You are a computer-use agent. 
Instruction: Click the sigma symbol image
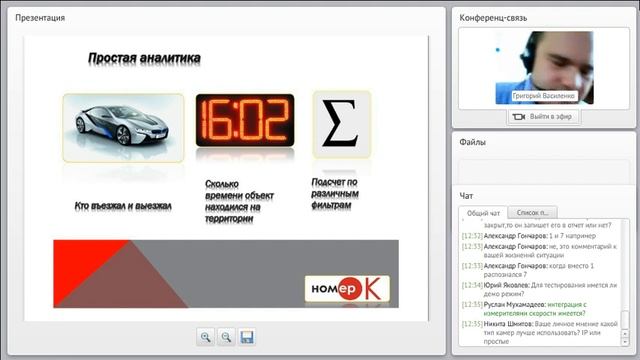(x=342, y=124)
